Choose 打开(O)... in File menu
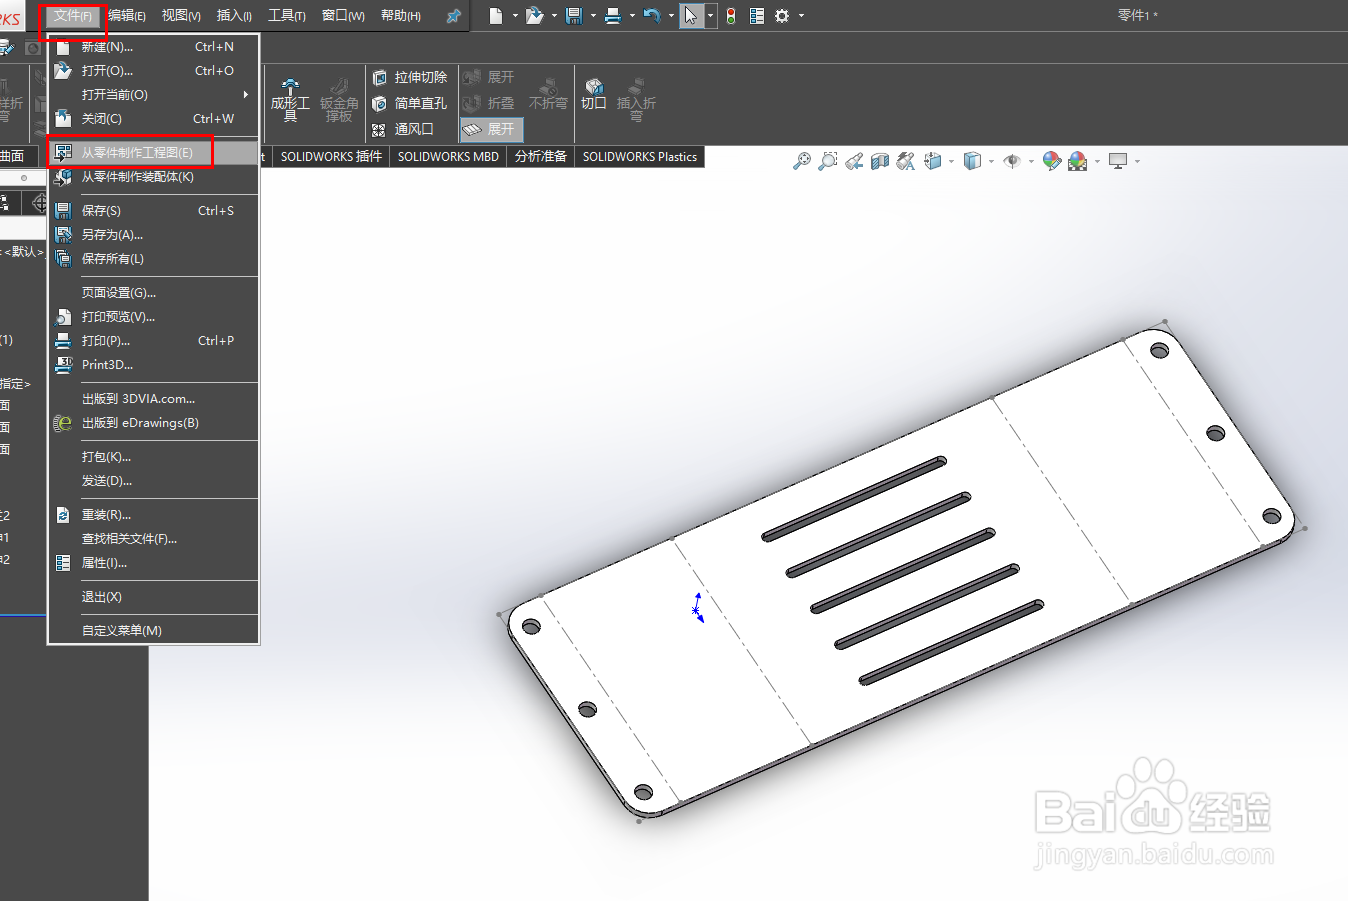 pyautogui.click(x=154, y=71)
